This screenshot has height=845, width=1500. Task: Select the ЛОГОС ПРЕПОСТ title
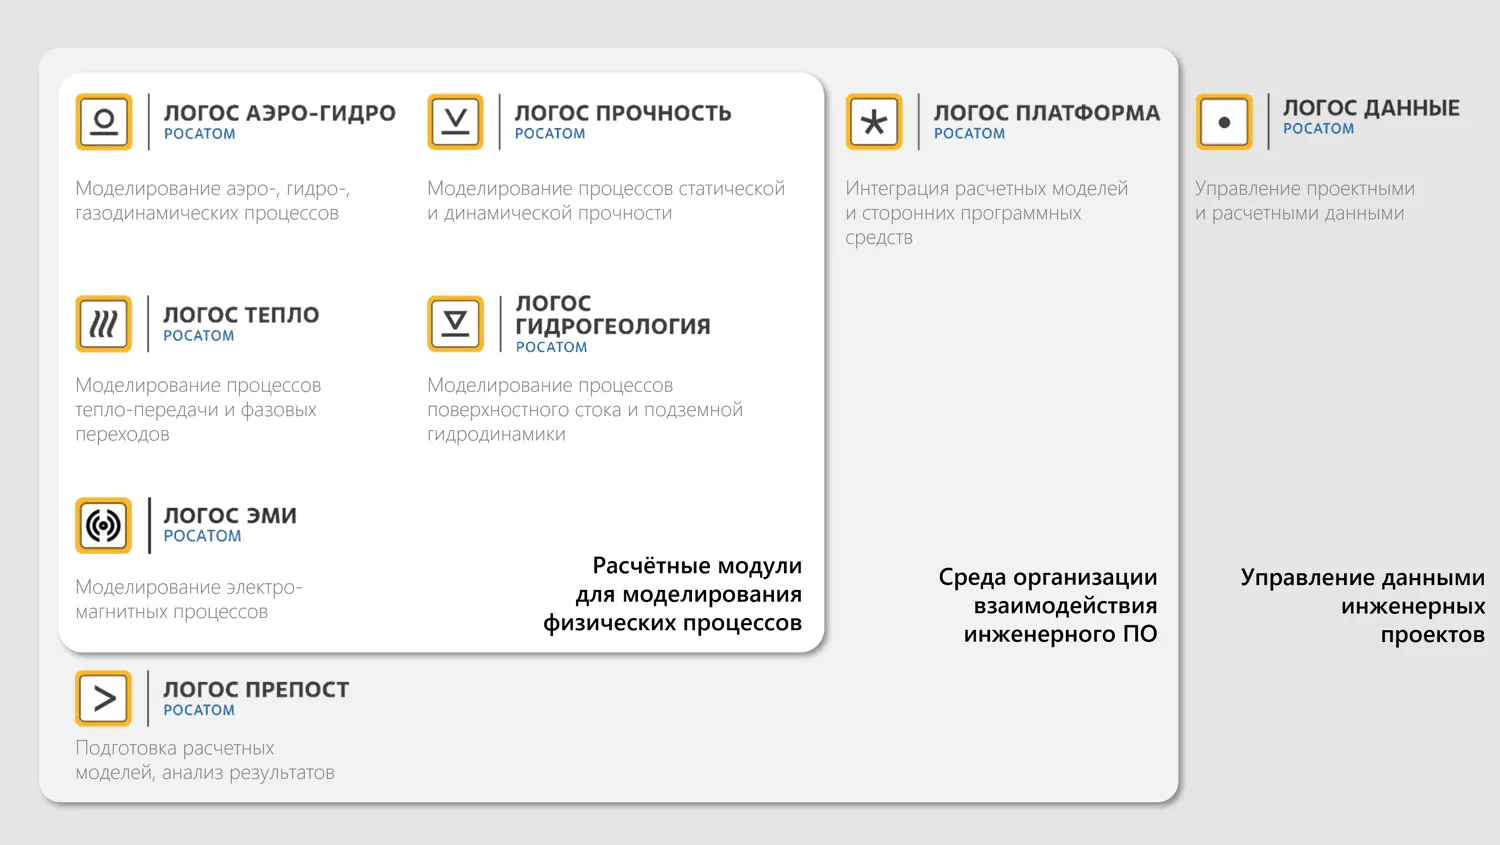point(256,689)
